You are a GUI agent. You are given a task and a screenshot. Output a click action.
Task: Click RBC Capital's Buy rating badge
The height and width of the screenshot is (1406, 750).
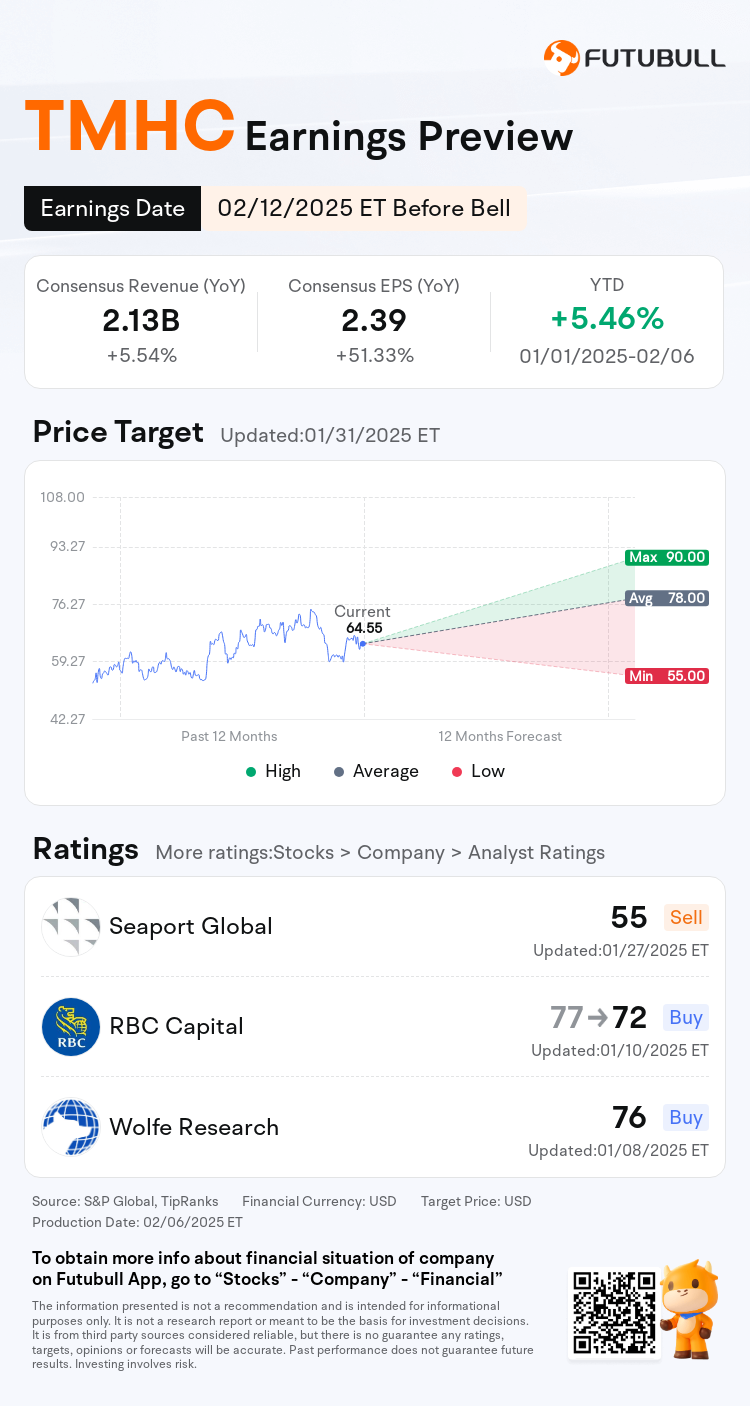(686, 1017)
